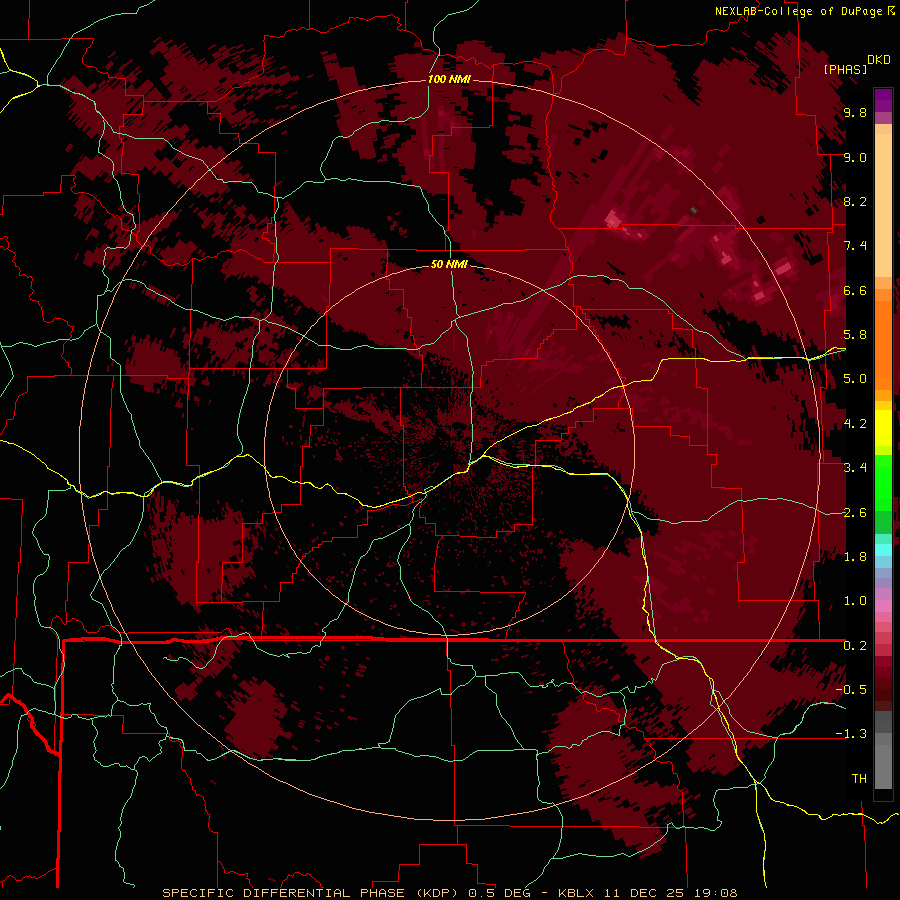This screenshot has height=900, width=900.
Task: Click the 5.0 scale value
Action: tap(855, 379)
